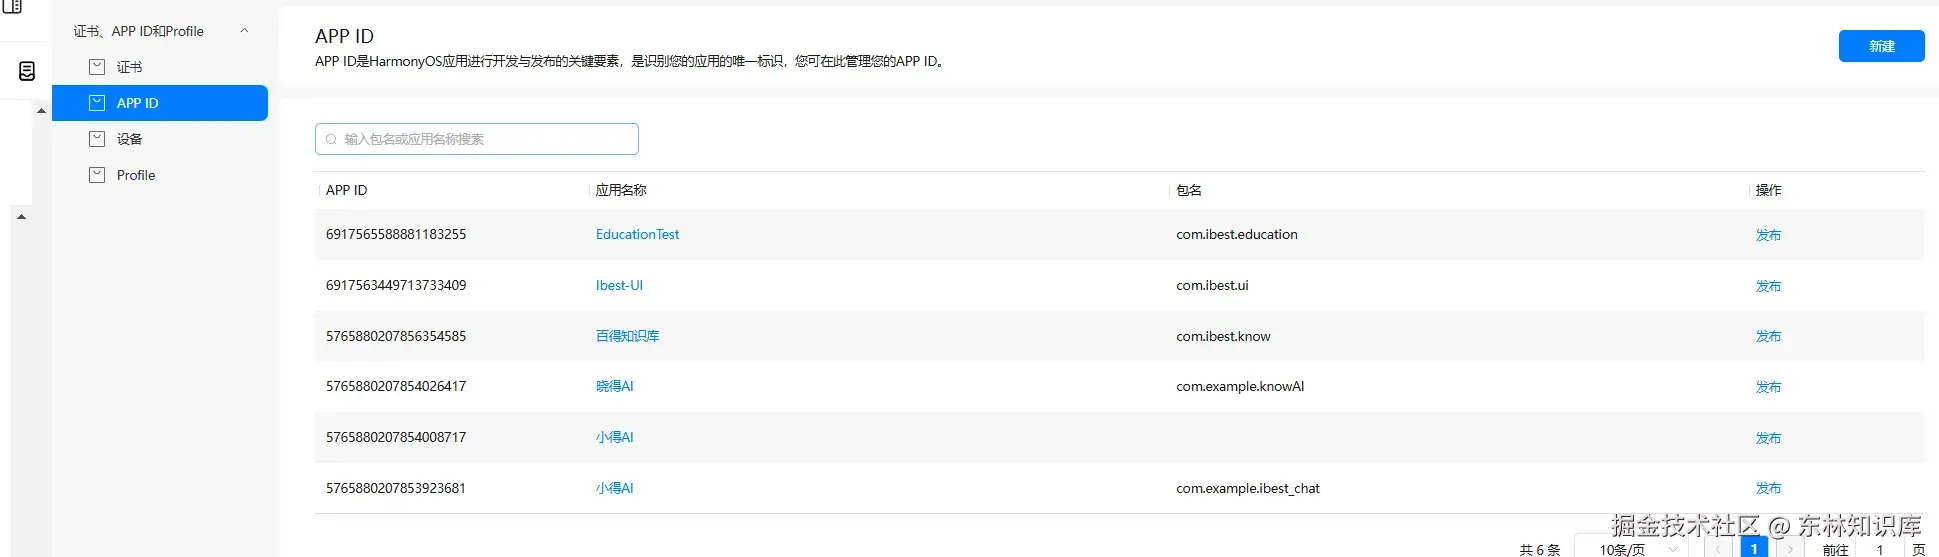Image resolution: width=1939 pixels, height=557 pixels.
Task: Select package name com.ibest.ui
Action: pos(1212,285)
